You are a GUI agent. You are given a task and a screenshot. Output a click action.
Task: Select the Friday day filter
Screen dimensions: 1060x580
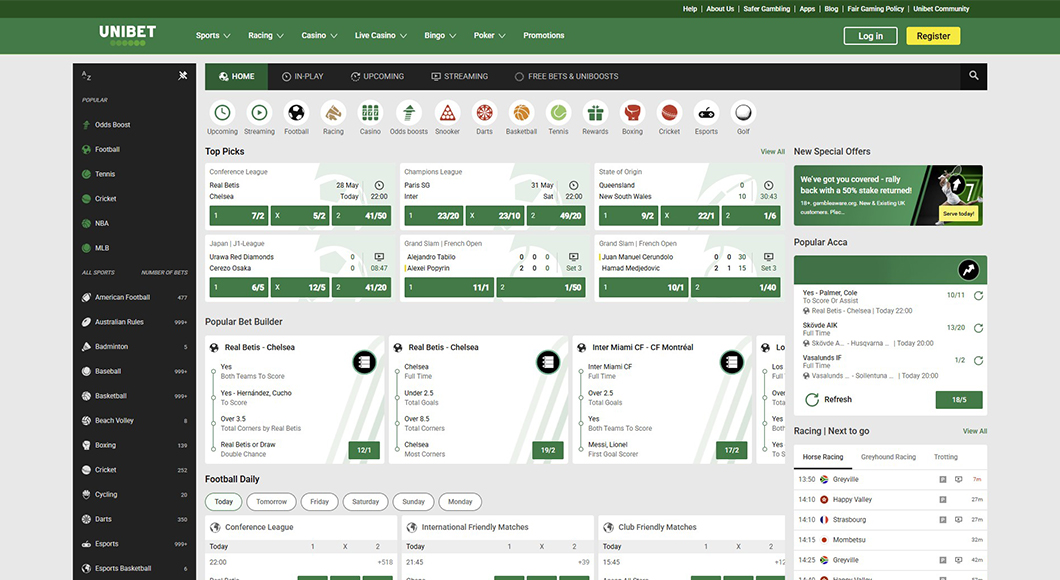click(x=319, y=502)
